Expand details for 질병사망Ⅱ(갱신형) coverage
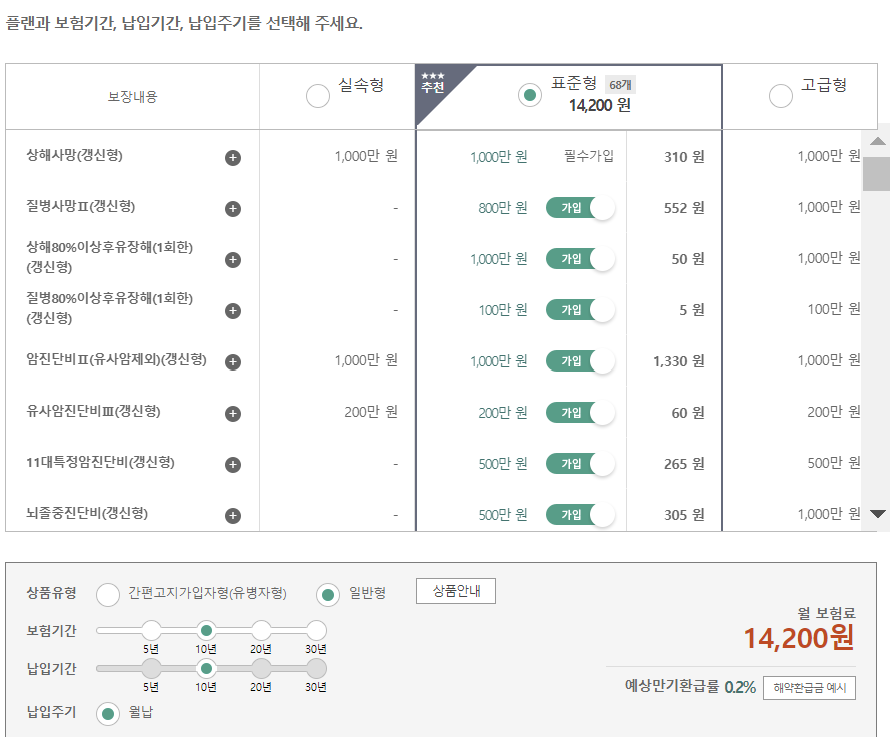890x738 pixels. coord(233,208)
